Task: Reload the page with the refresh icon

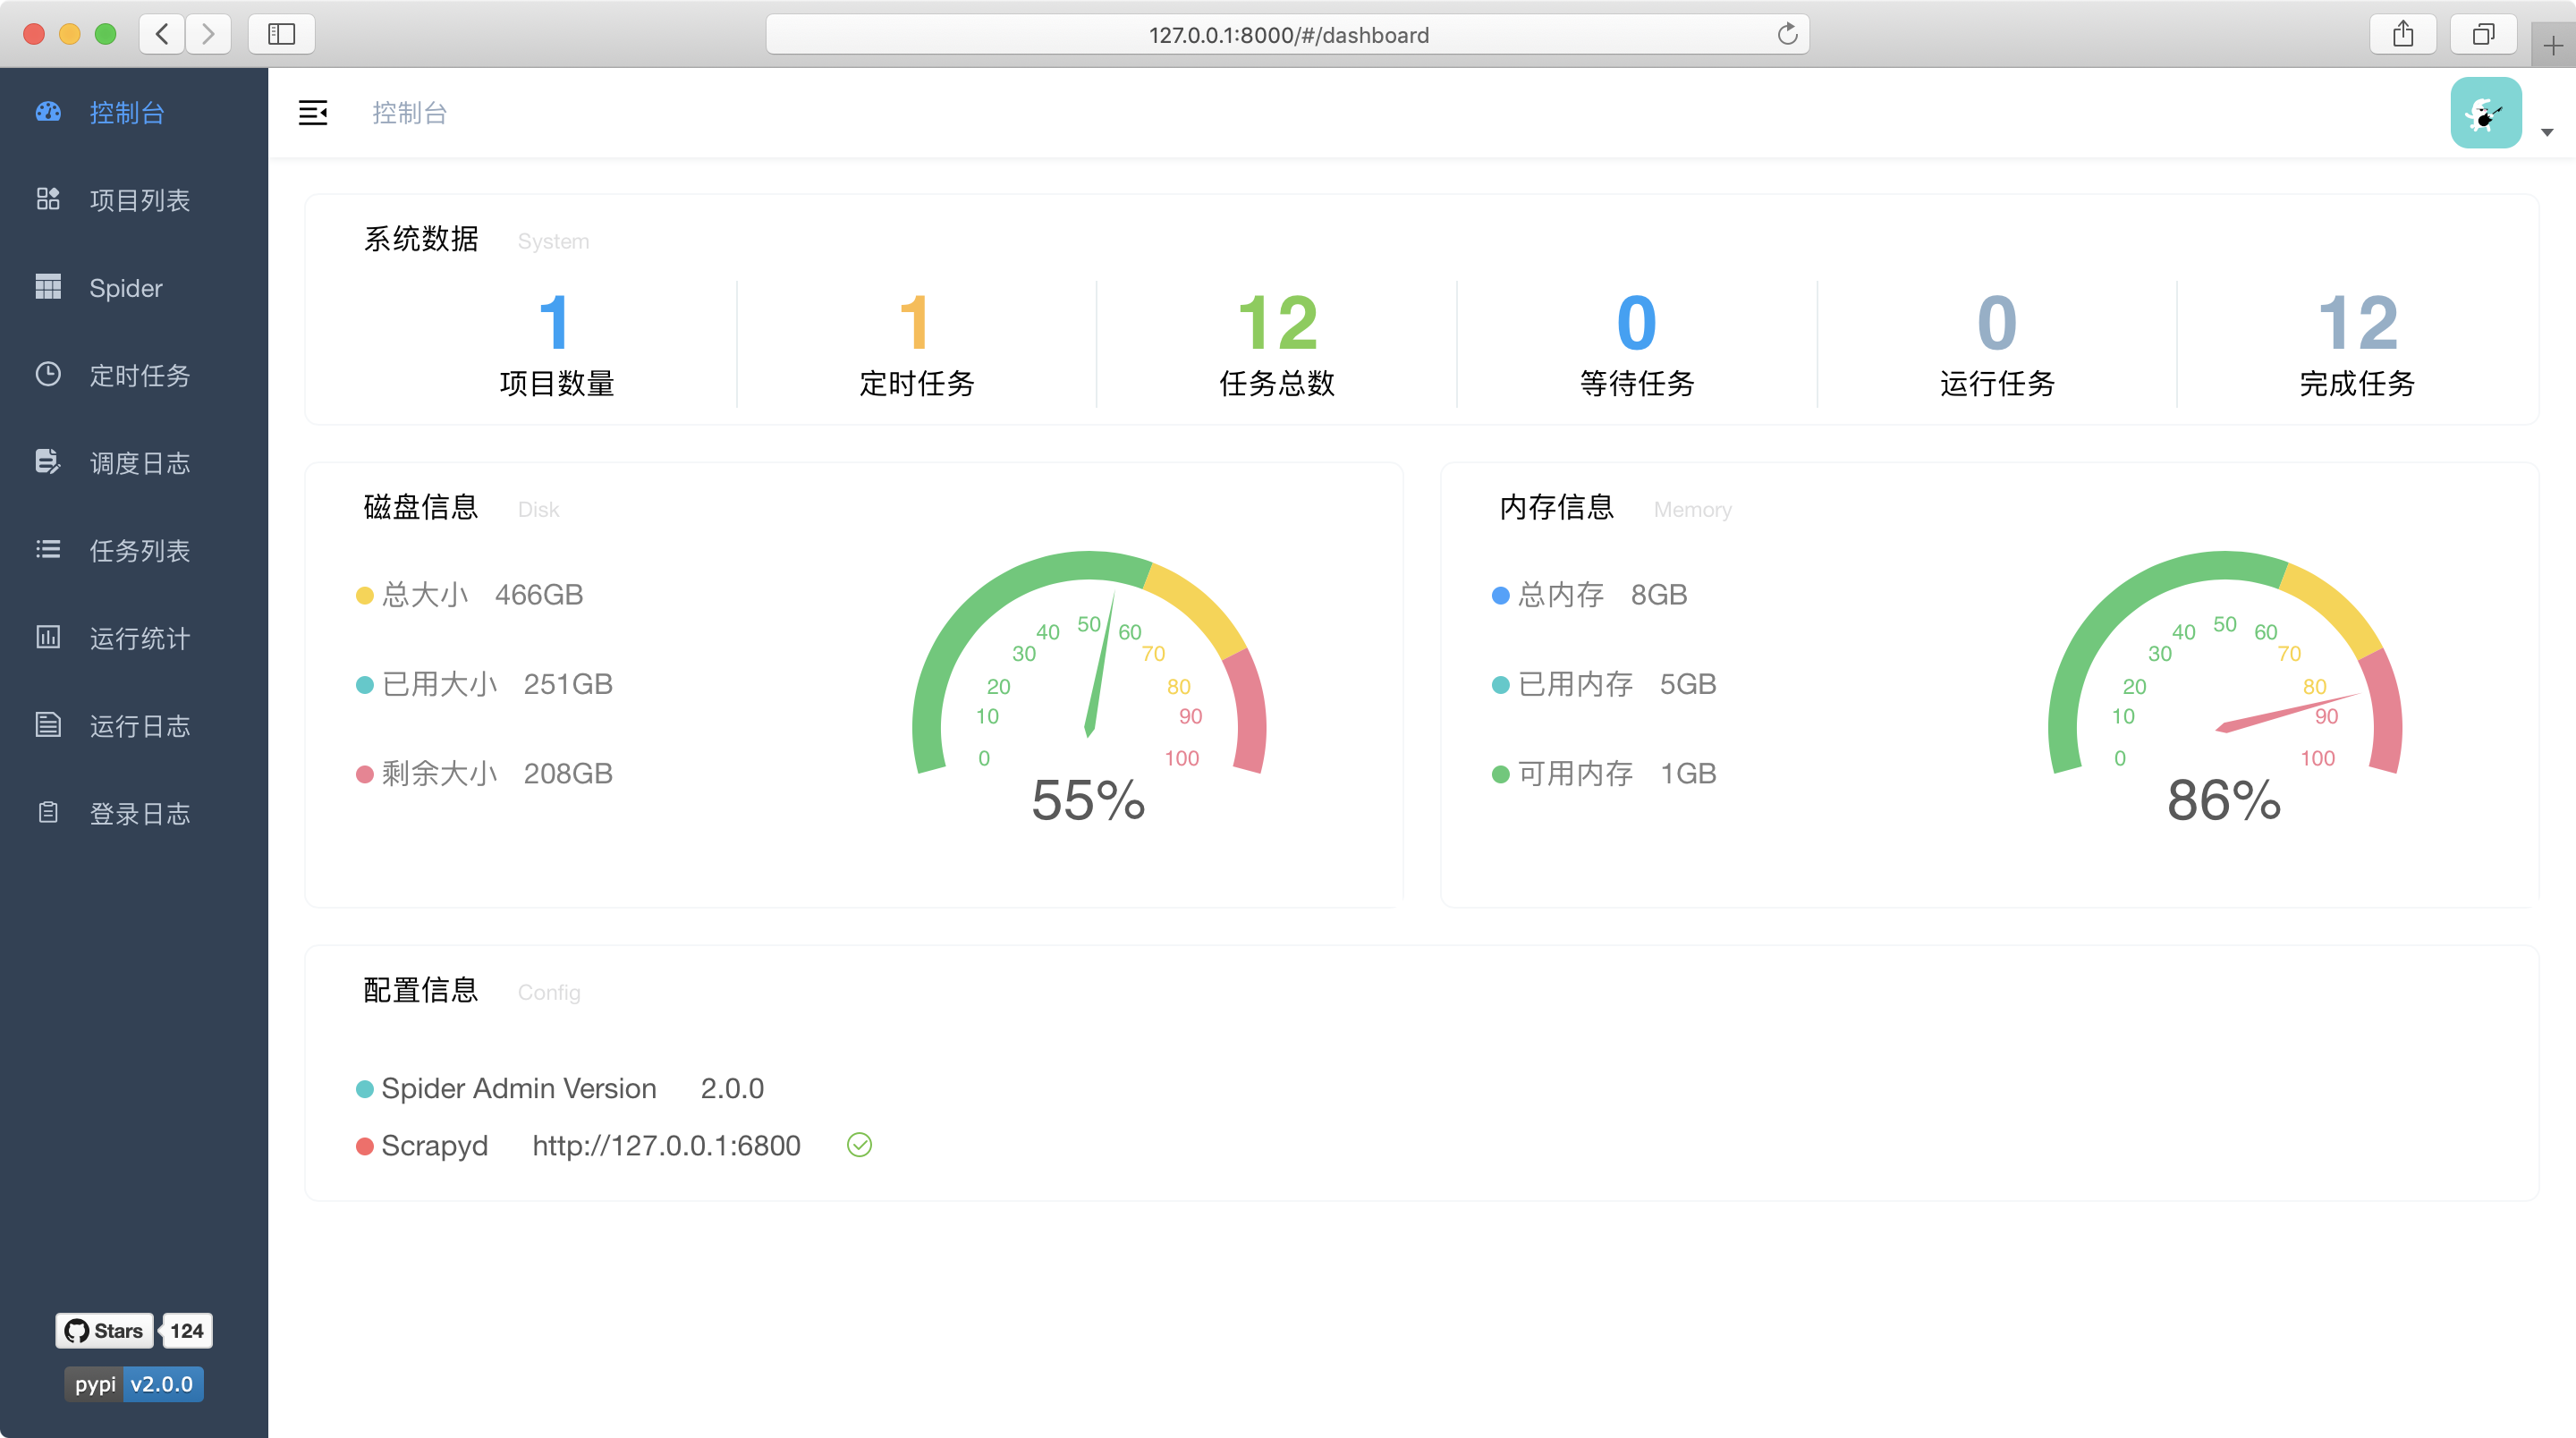Action: tap(1787, 35)
